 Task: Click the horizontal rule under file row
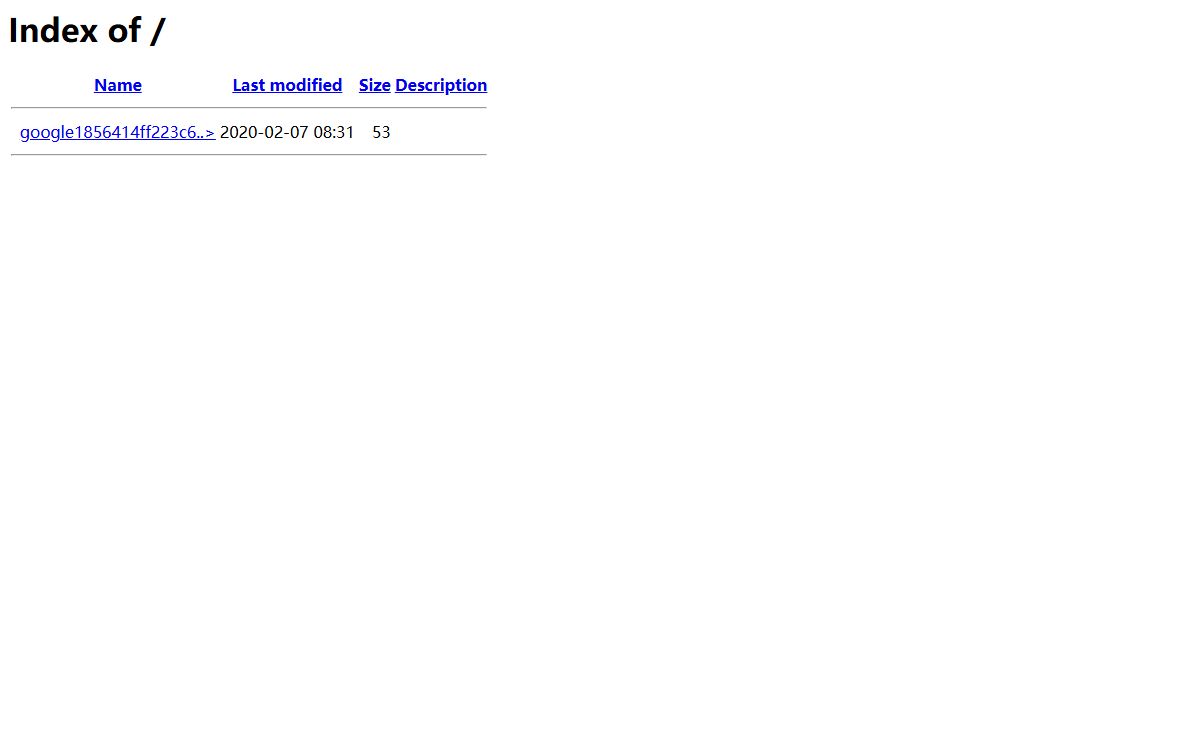coord(249,155)
